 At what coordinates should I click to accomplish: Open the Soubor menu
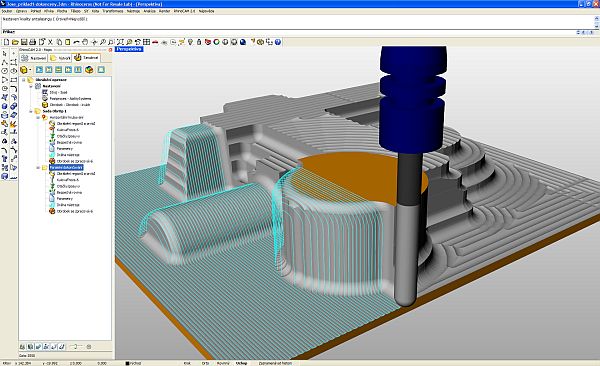[7, 11]
